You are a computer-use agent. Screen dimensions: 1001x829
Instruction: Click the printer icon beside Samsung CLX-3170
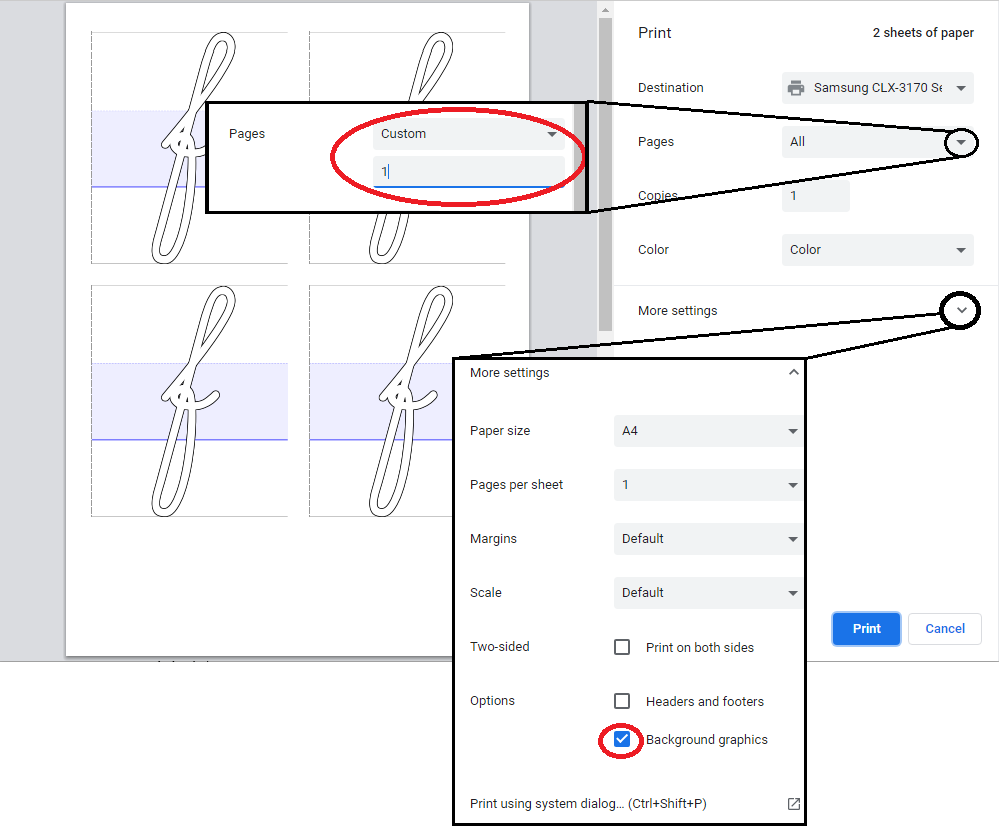pos(796,88)
